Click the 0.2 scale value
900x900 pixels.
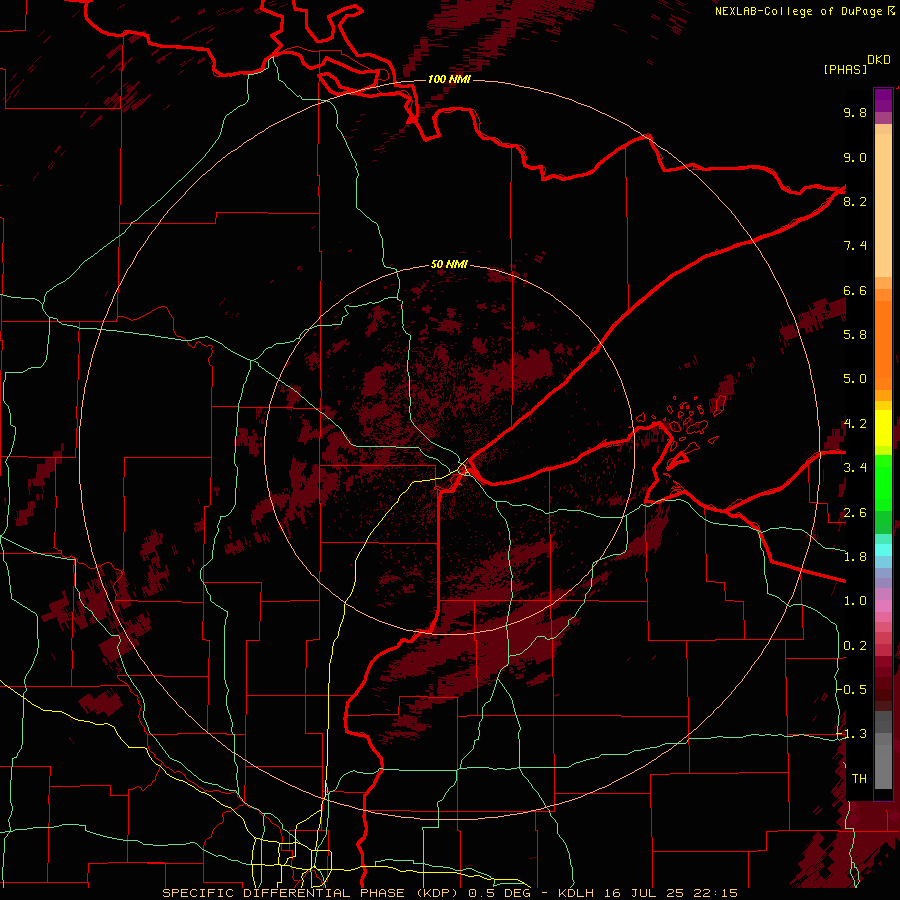(855, 646)
